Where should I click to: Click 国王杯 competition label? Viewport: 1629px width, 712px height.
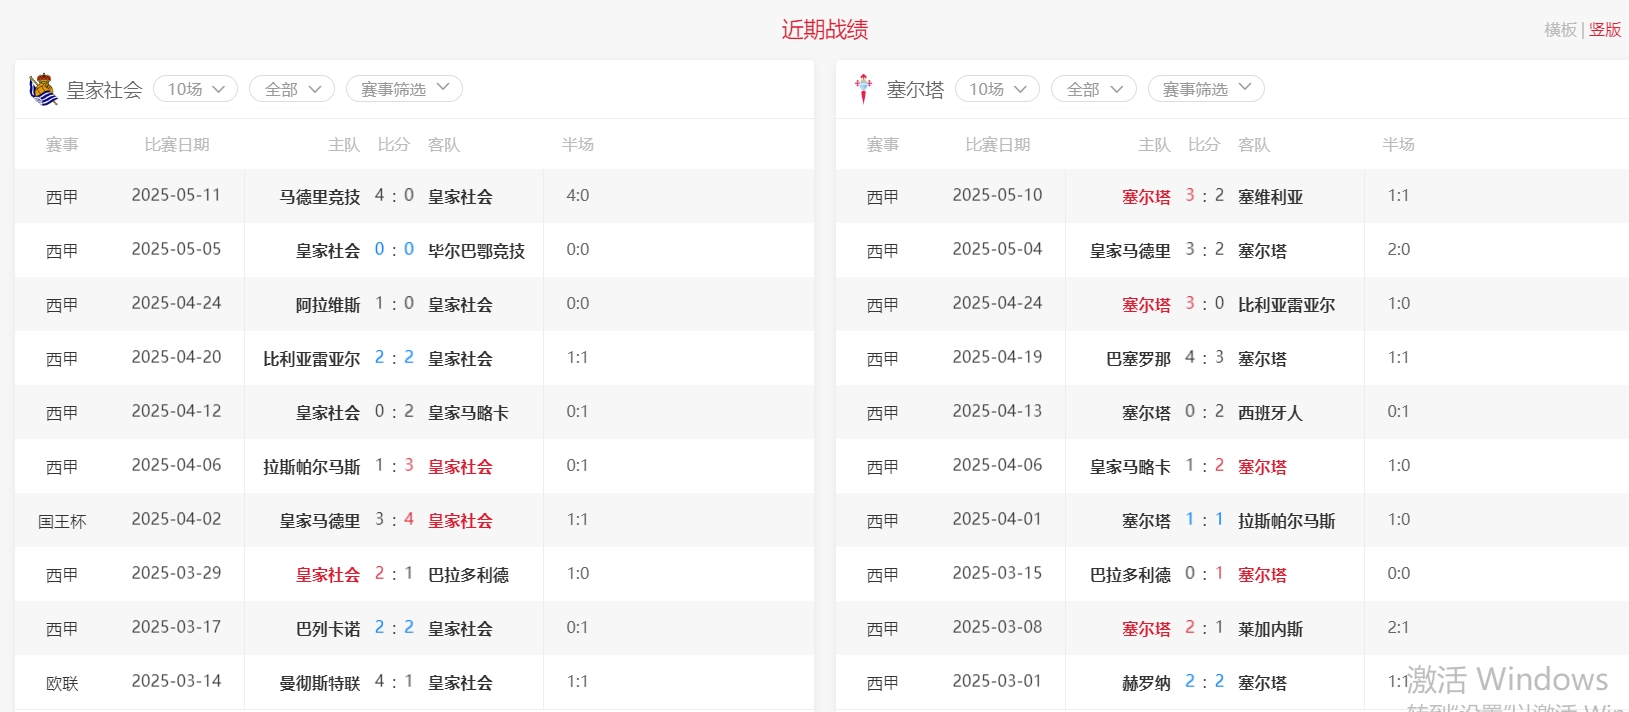click(62, 521)
